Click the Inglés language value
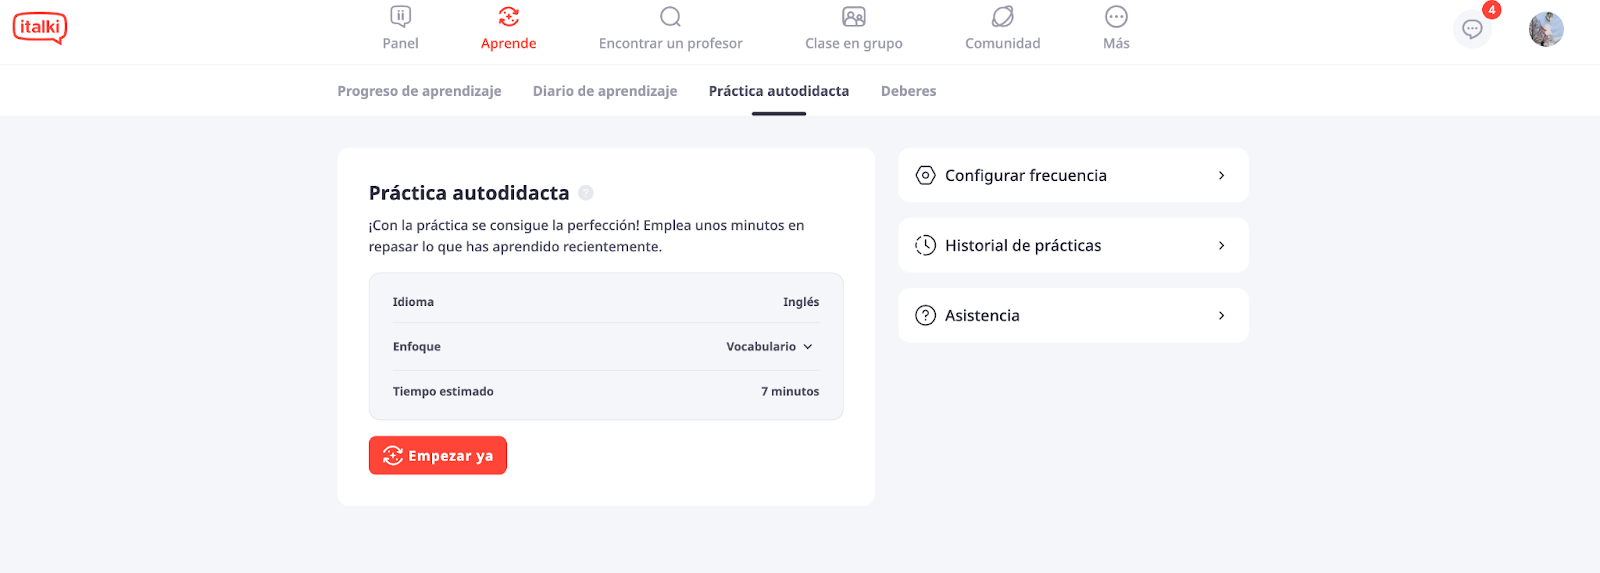 click(x=801, y=302)
